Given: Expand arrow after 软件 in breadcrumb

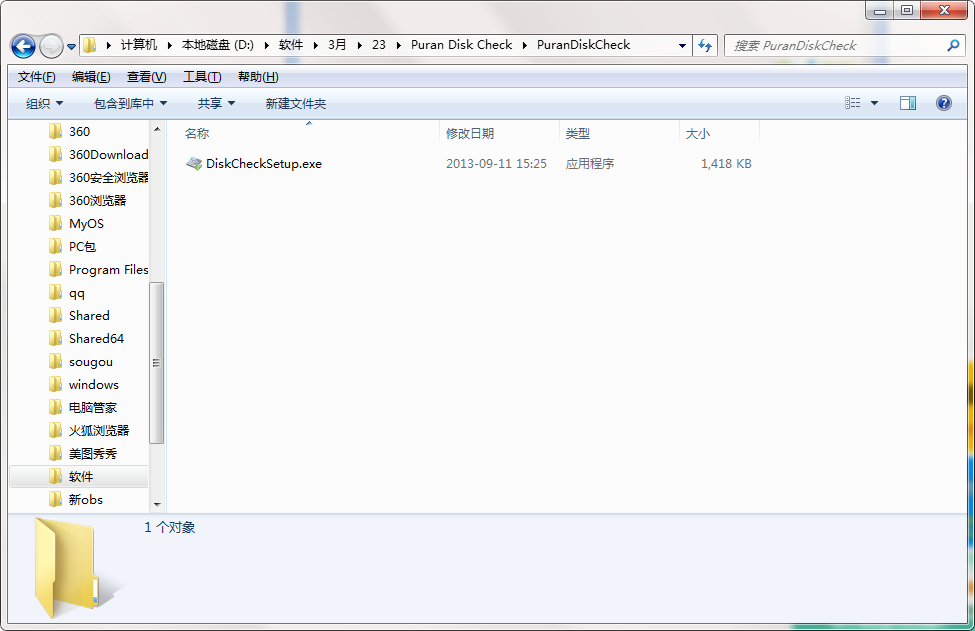Looking at the screenshot, I should coord(315,45).
